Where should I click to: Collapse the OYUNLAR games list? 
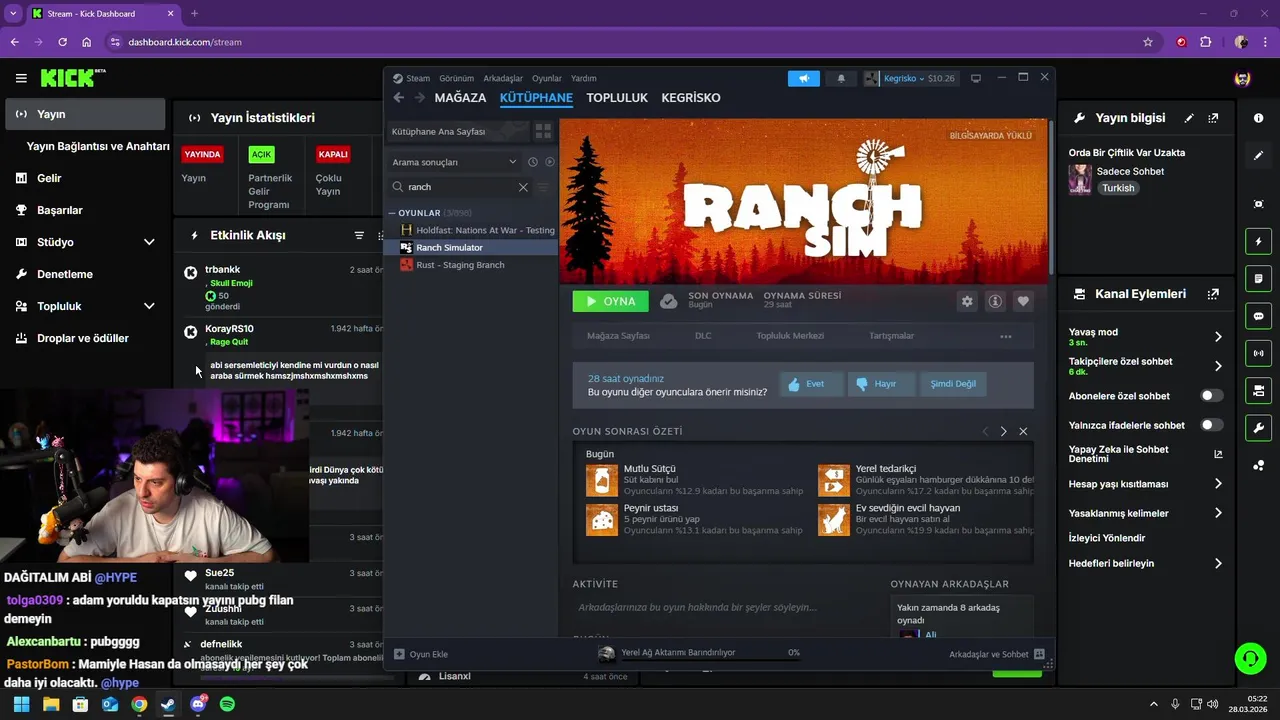(x=392, y=213)
